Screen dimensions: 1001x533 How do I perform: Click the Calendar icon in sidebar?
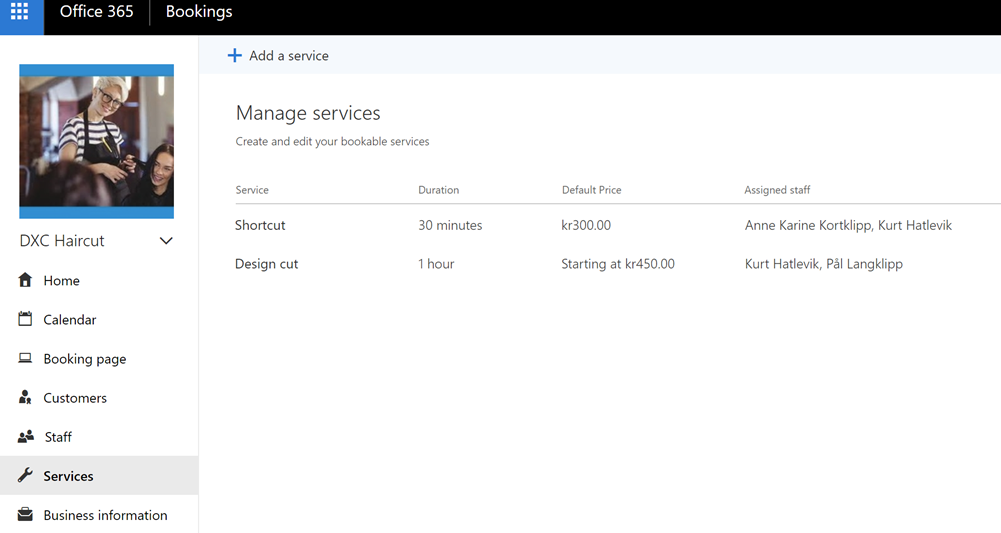(x=26, y=319)
